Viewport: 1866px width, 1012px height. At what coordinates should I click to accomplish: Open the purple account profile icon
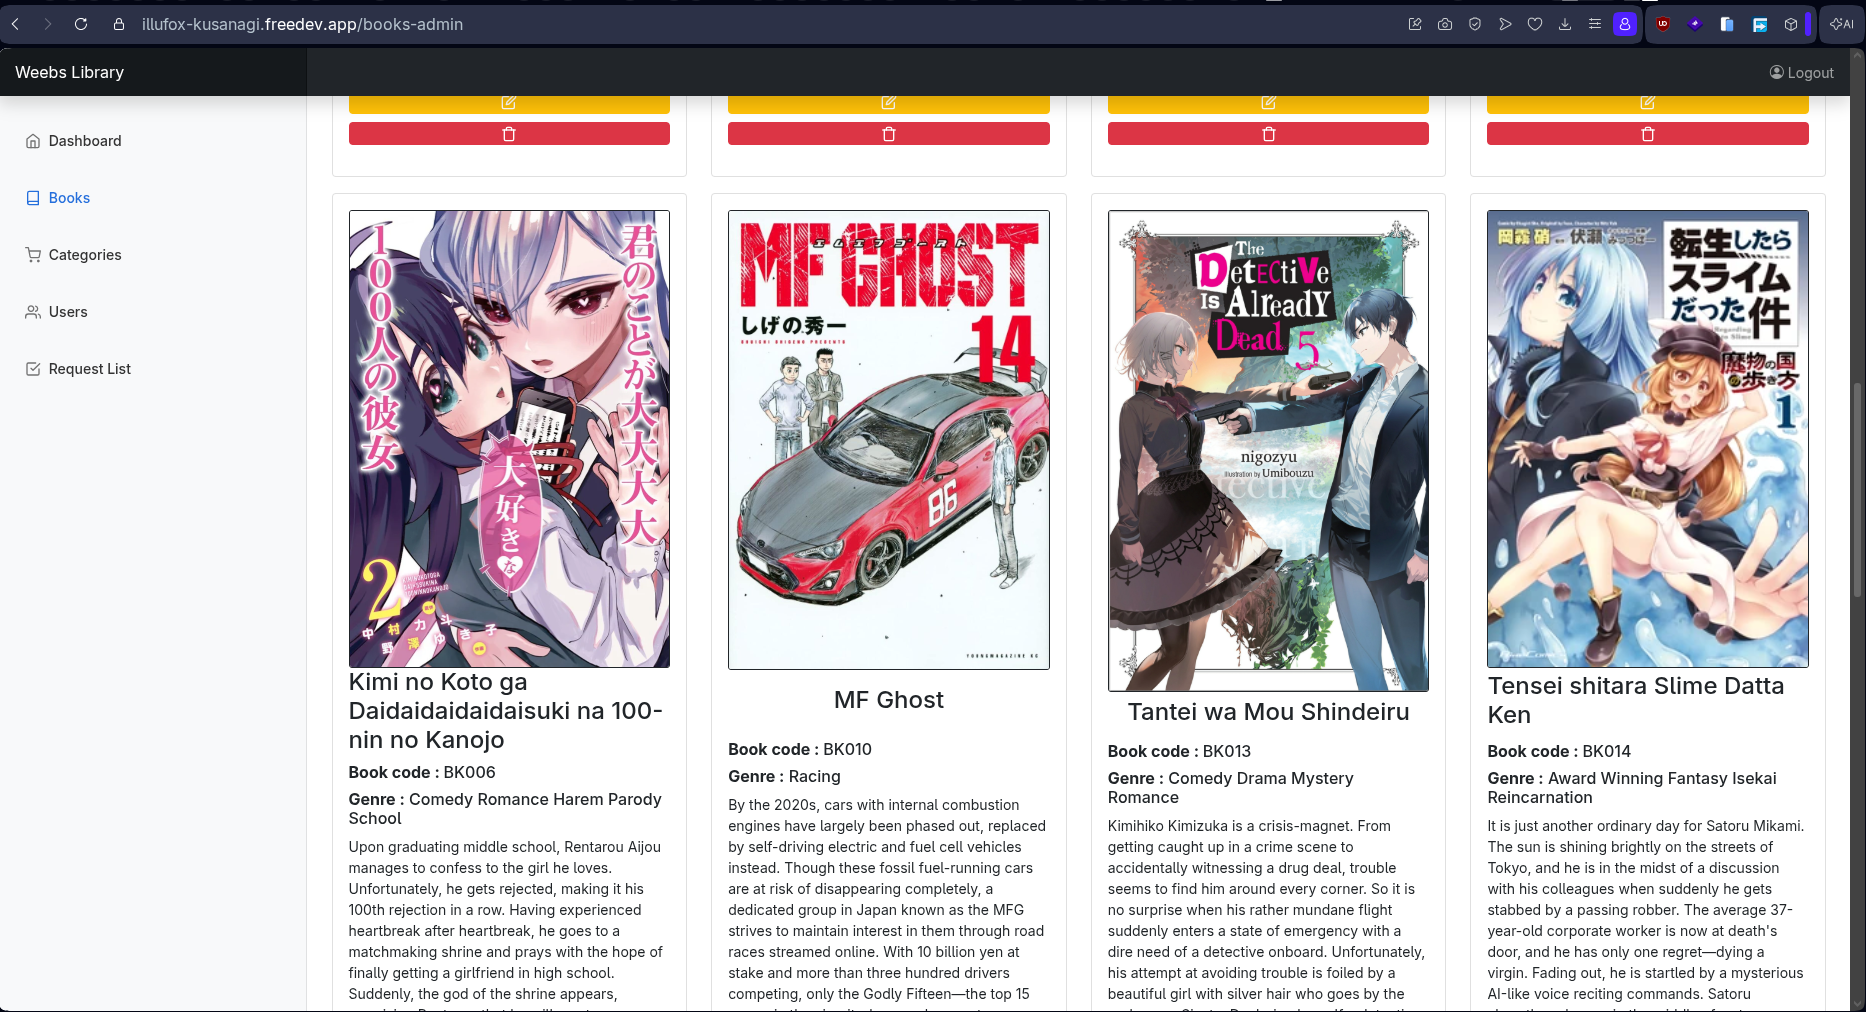pos(1625,24)
